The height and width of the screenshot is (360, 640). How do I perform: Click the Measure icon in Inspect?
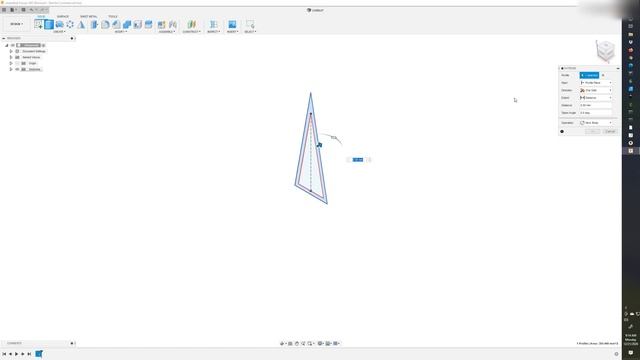pyautogui.click(x=213, y=24)
